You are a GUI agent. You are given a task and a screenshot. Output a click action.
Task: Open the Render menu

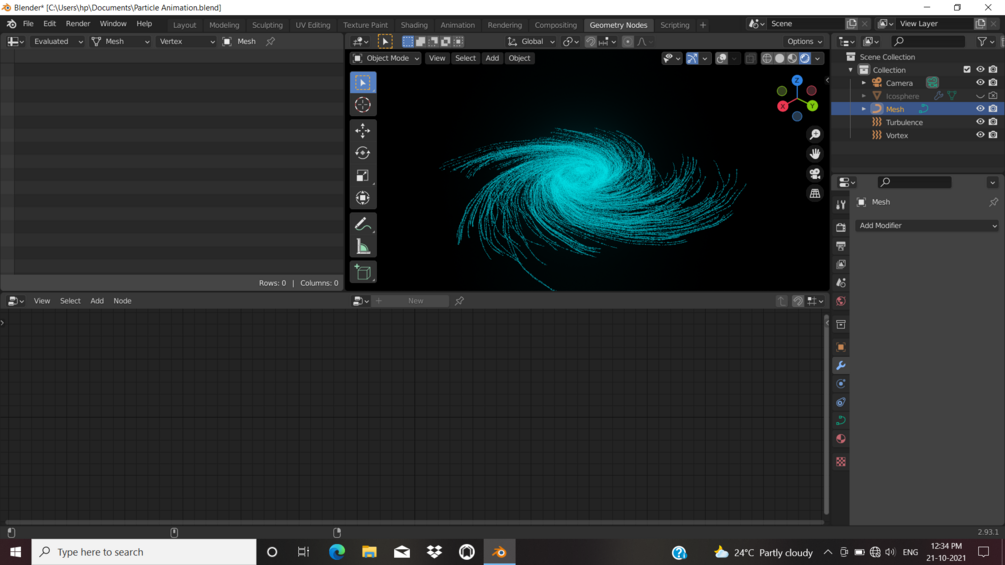point(78,24)
